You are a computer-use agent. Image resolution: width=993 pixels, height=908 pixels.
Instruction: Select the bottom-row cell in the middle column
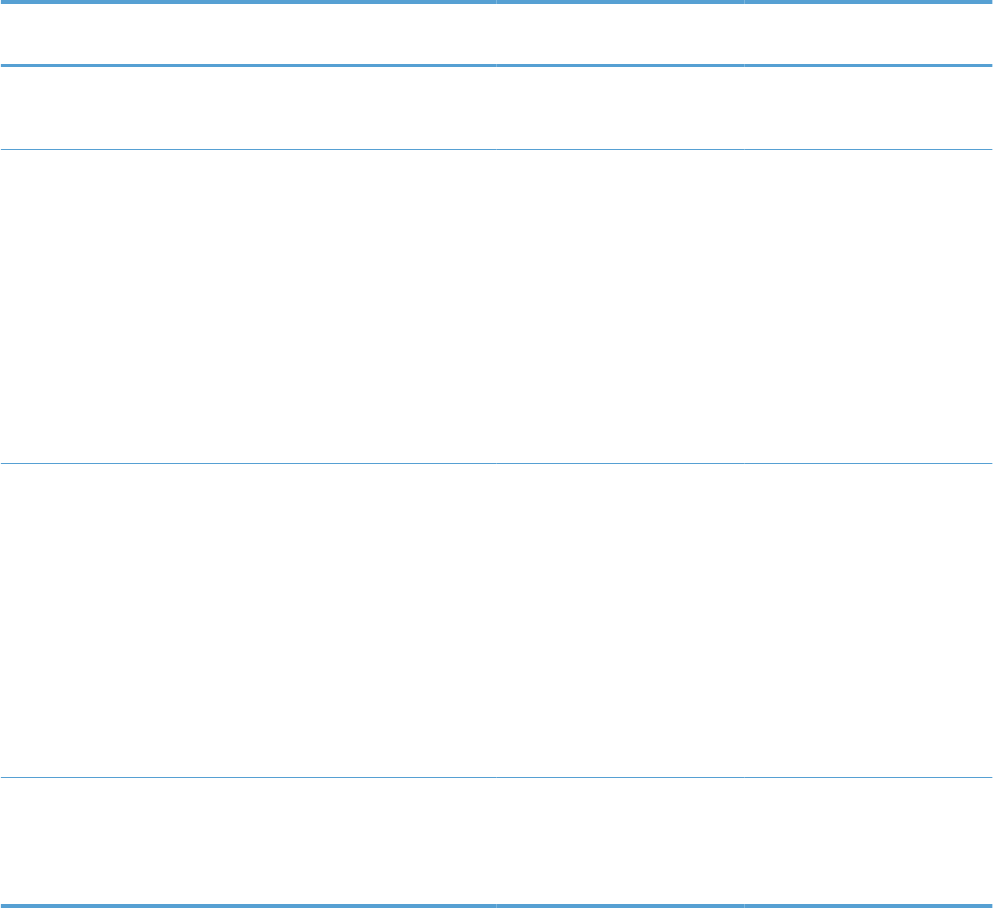click(x=620, y=841)
